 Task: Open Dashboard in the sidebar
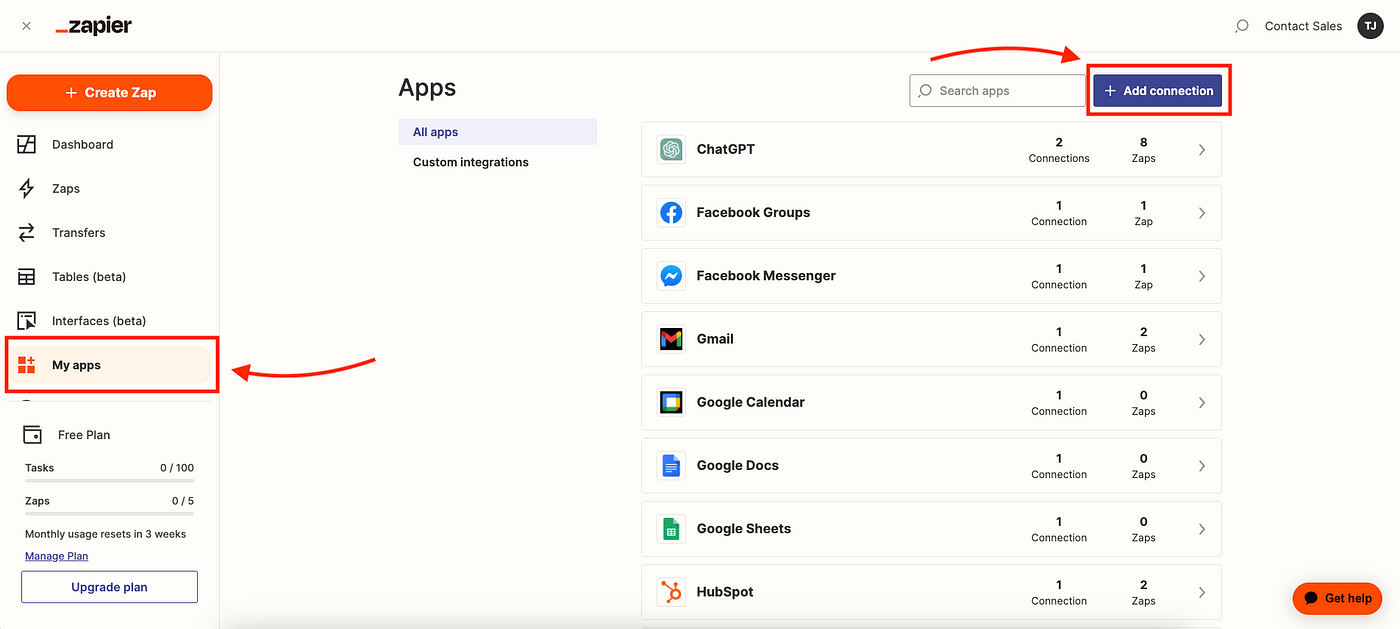[110, 144]
